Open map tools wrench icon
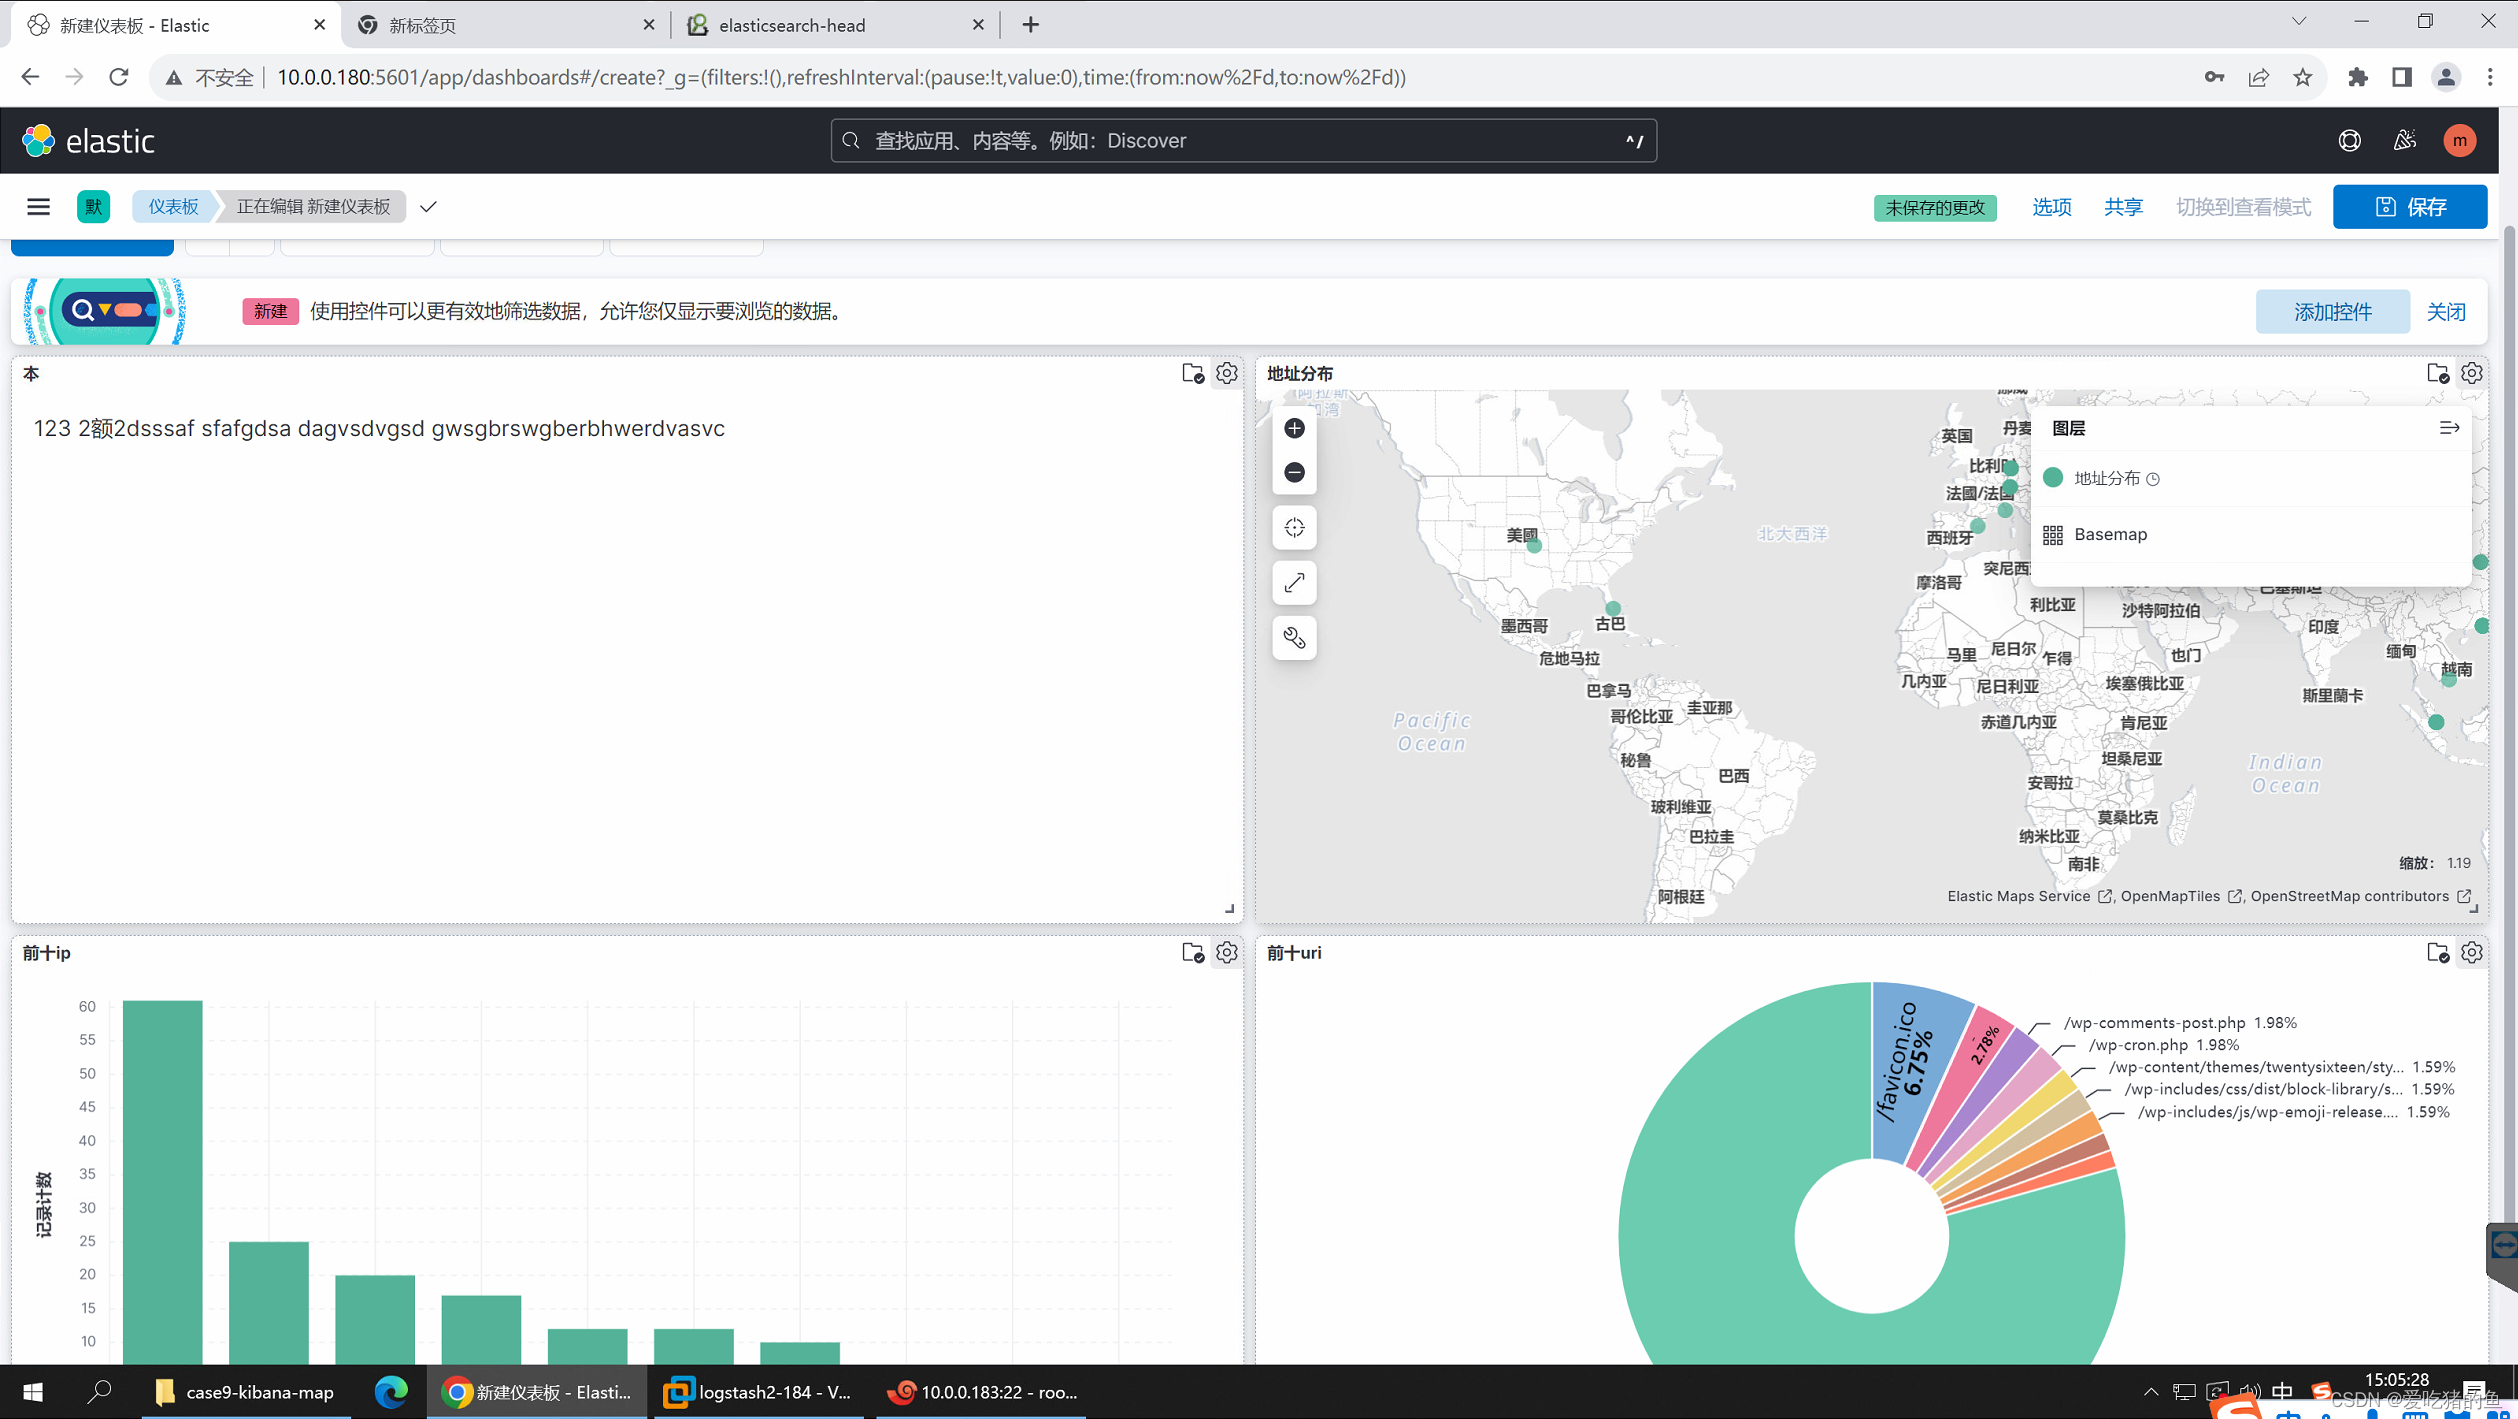This screenshot has height=1419, width=2518. click(1294, 638)
